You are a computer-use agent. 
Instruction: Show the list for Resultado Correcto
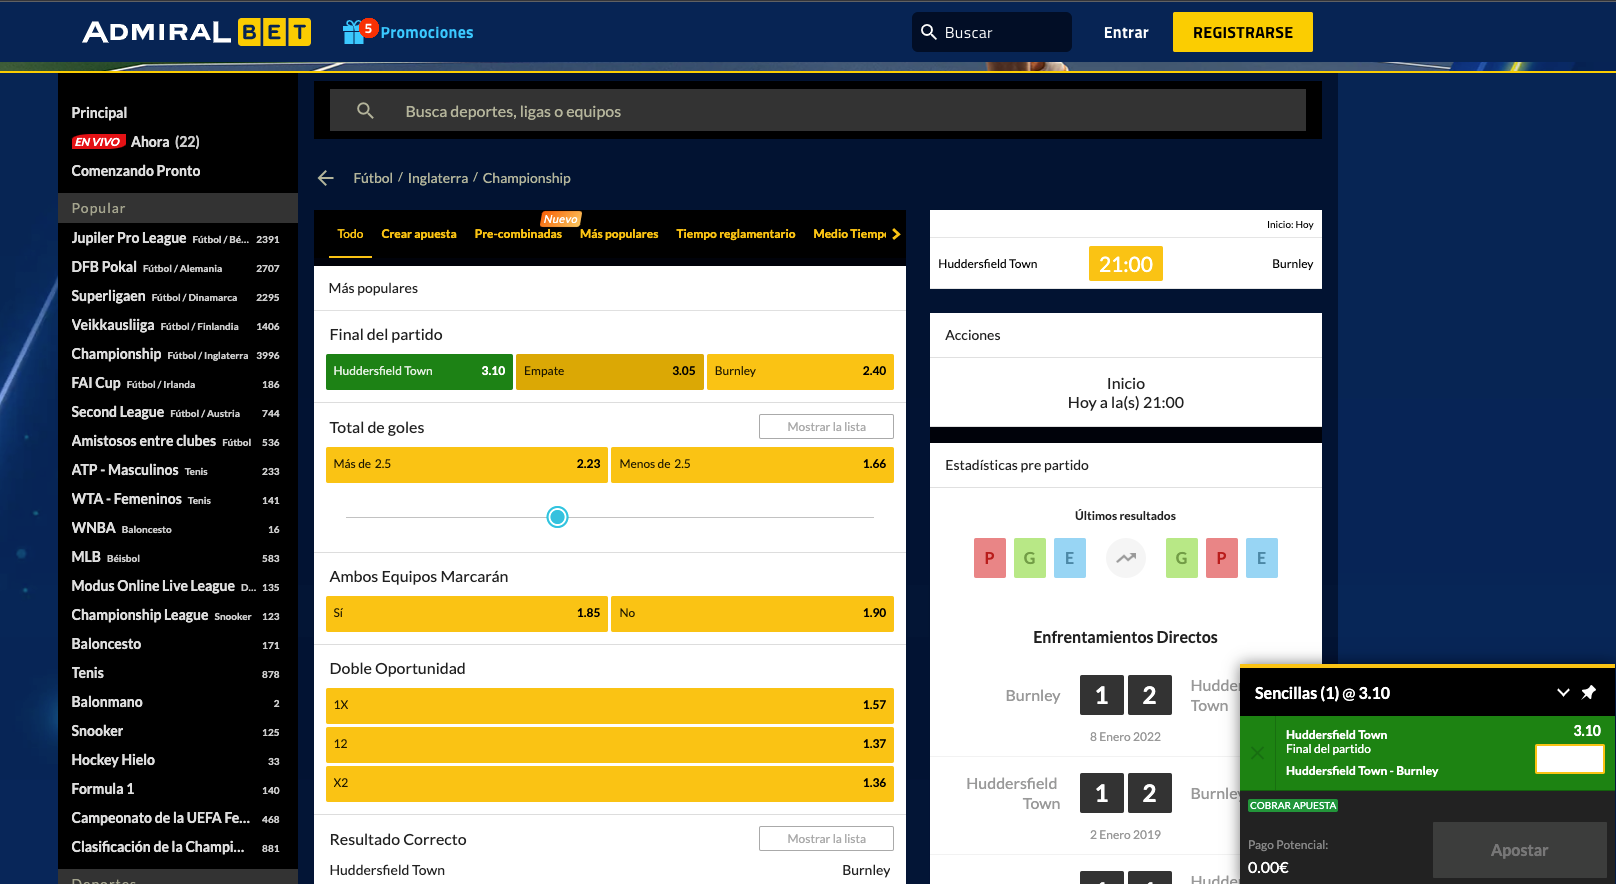tap(826, 839)
